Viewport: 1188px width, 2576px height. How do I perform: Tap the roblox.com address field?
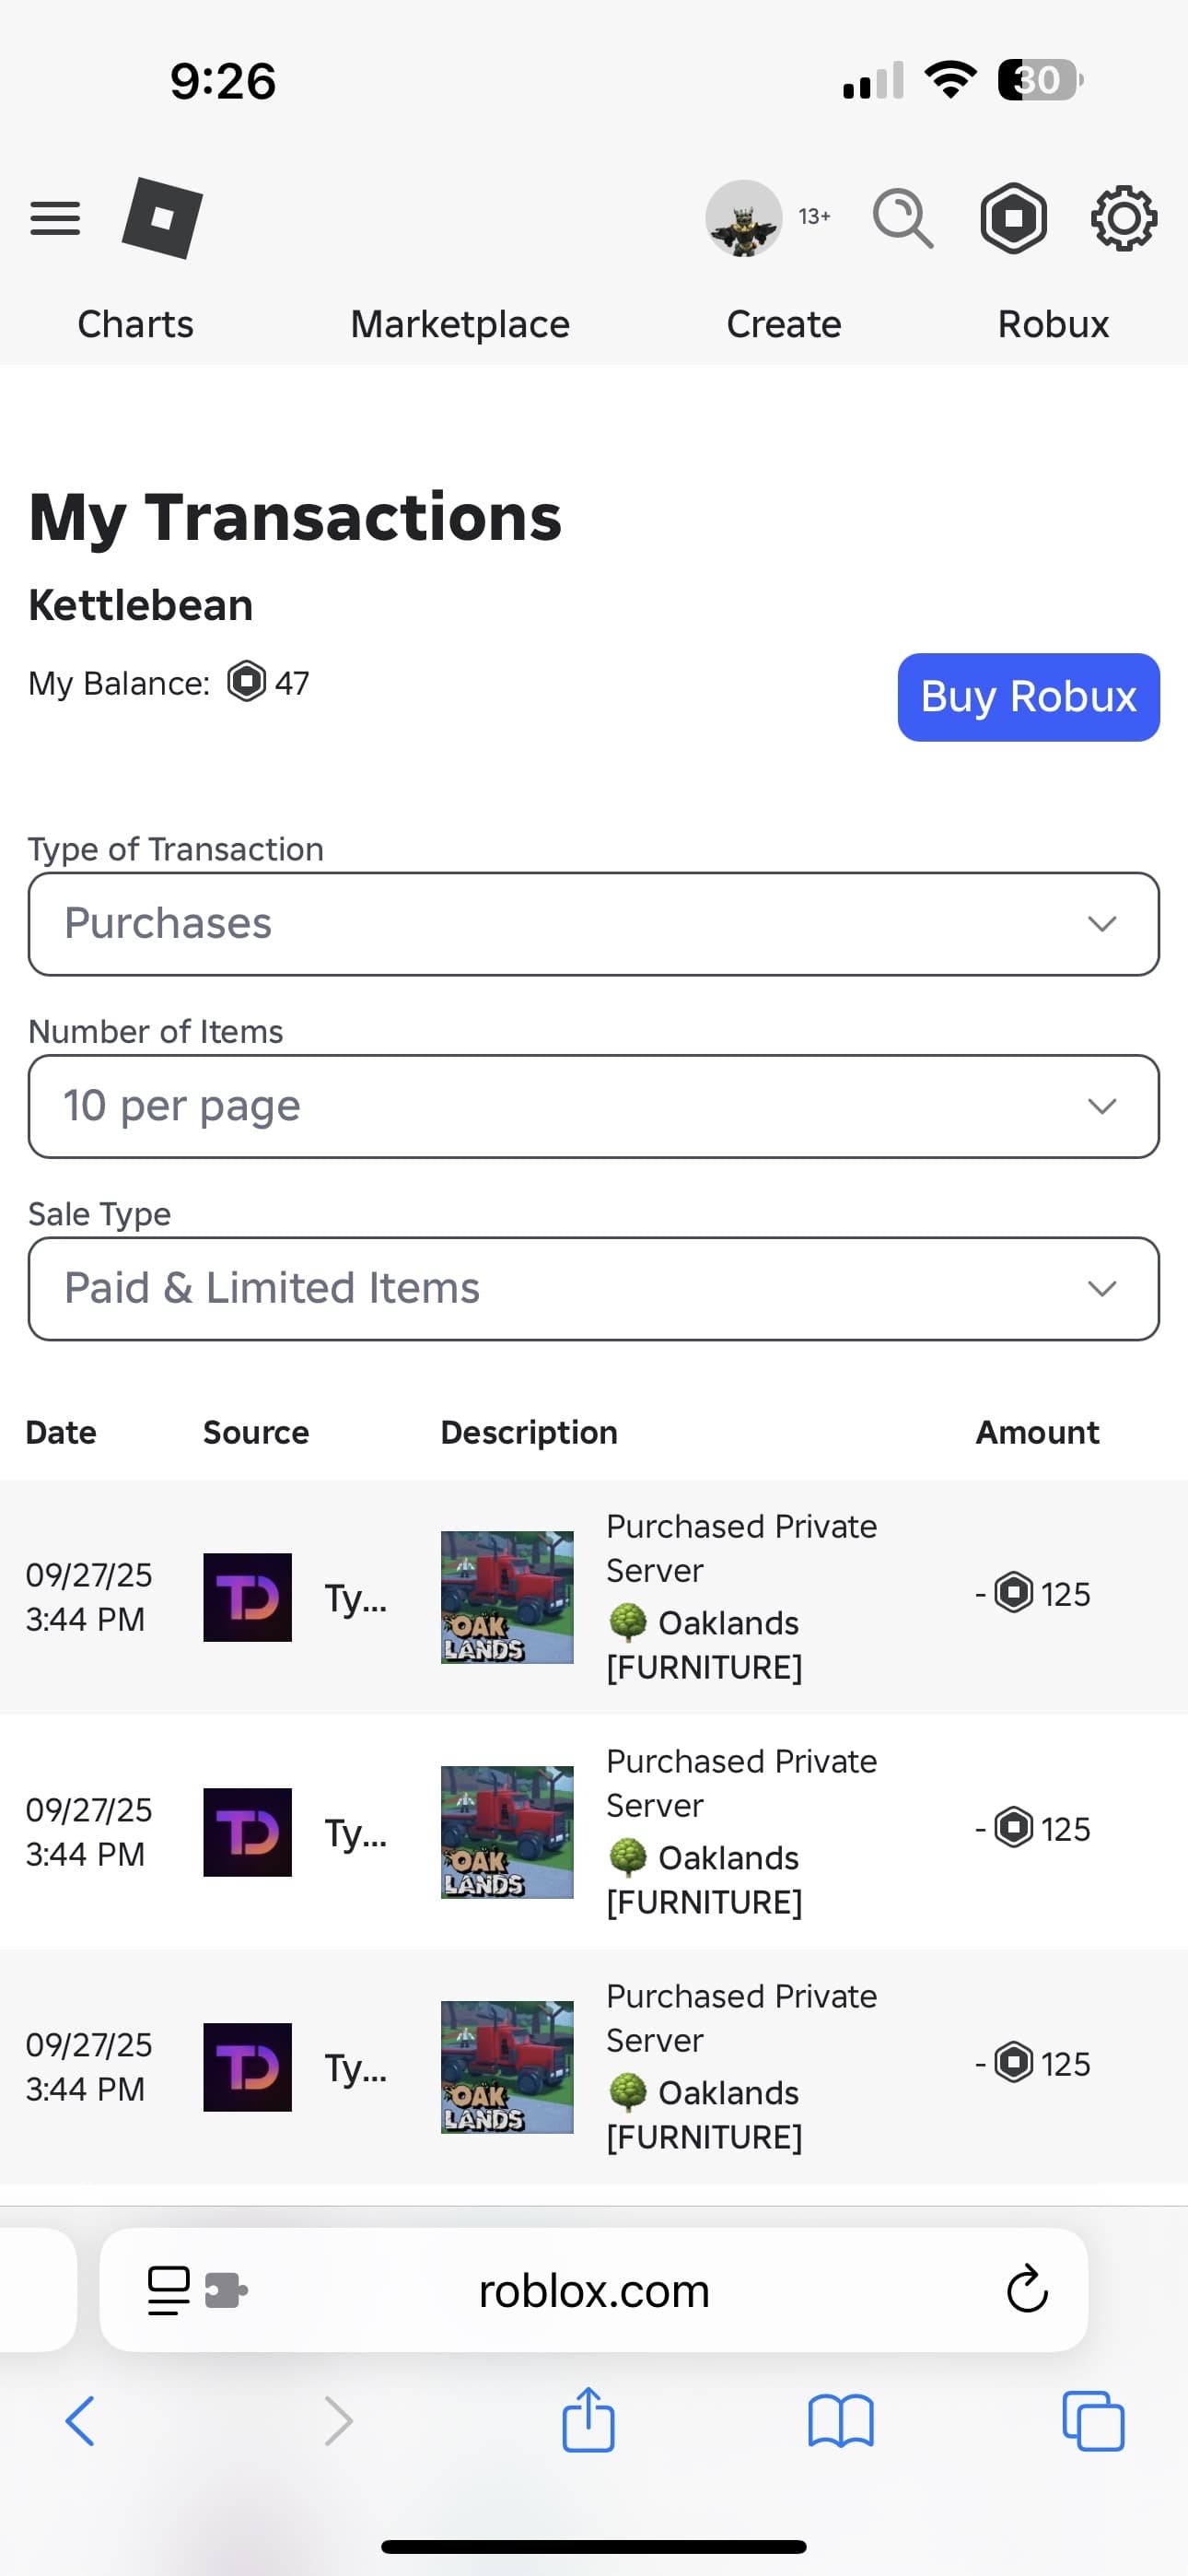coord(594,2290)
